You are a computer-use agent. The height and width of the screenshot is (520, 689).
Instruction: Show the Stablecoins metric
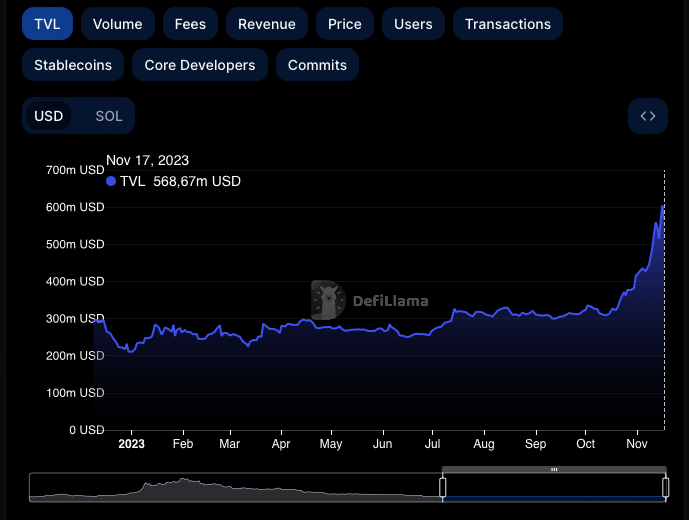[72, 65]
